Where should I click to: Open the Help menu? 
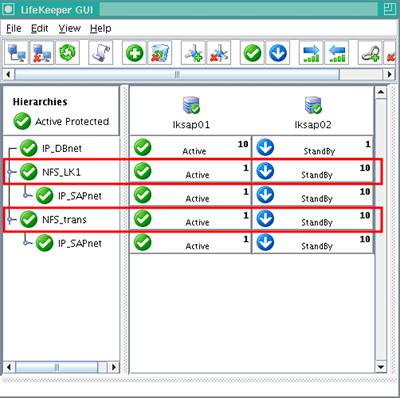pyautogui.click(x=100, y=29)
